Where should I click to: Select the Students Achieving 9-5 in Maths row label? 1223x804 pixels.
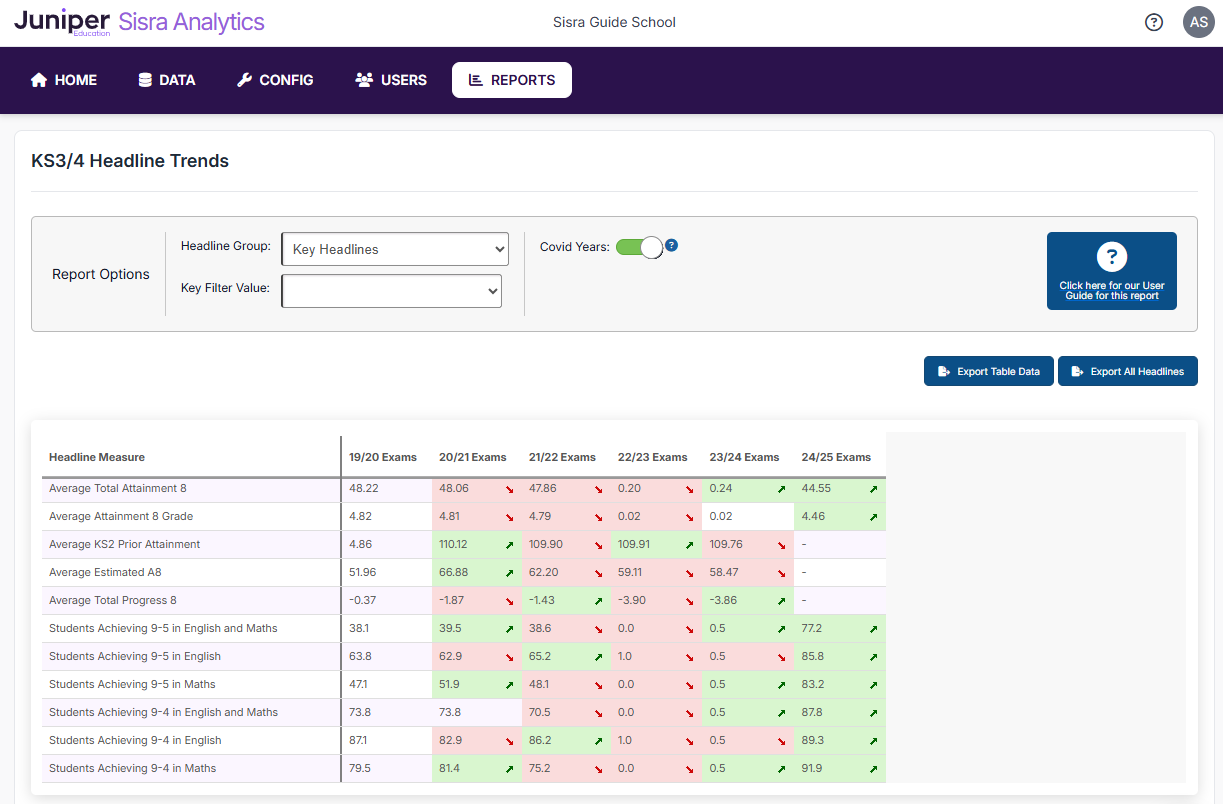coord(135,684)
